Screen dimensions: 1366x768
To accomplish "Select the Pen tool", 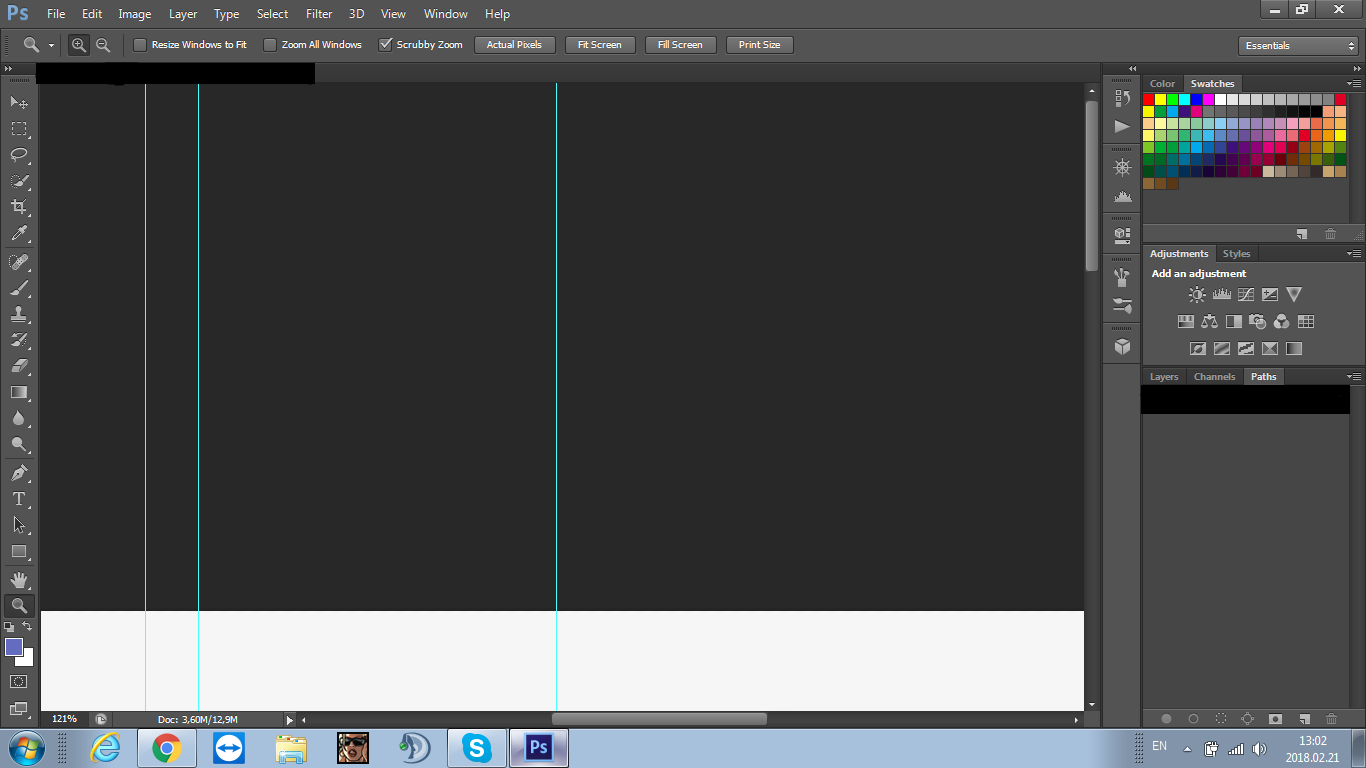I will coord(19,473).
